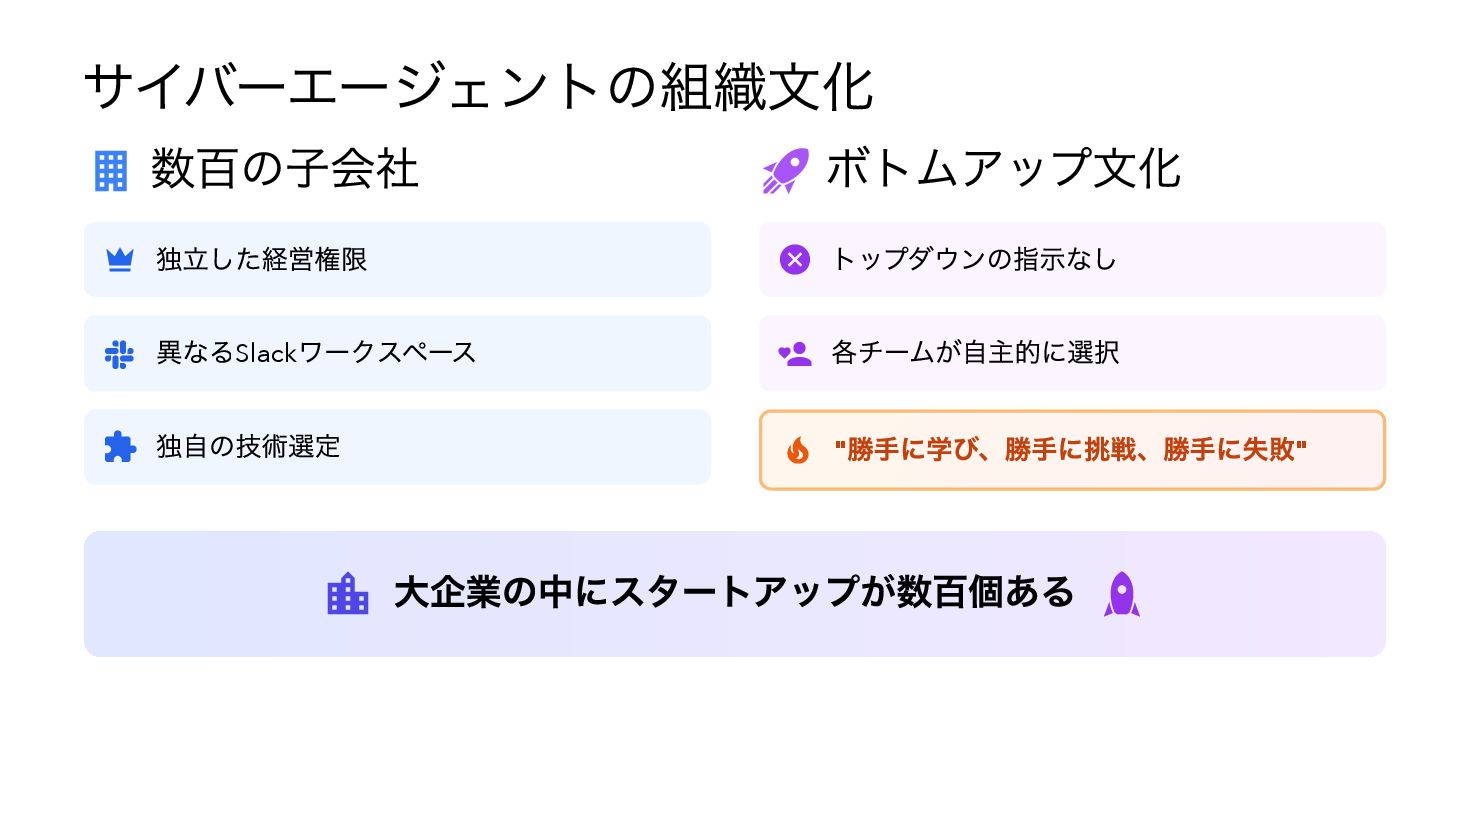1470x828 pixels.
Task: Select the 独立した経営権限 card
Action: [x=397, y=260]
